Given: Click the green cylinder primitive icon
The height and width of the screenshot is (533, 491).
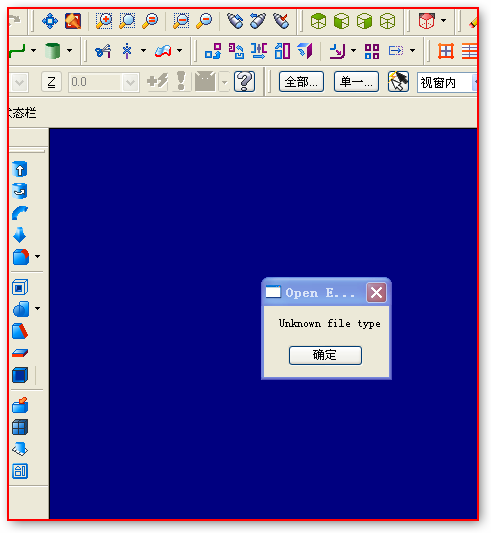Looking at the screenshot, I should (x=52, y=51).
